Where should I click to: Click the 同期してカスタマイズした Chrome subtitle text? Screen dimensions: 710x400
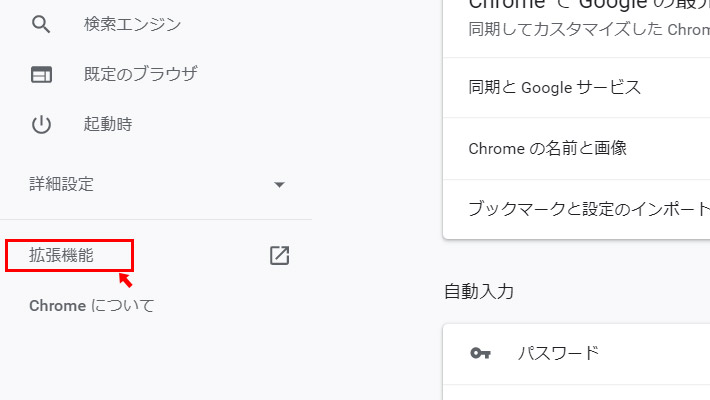pyautogui.click(x=588, y=30)
